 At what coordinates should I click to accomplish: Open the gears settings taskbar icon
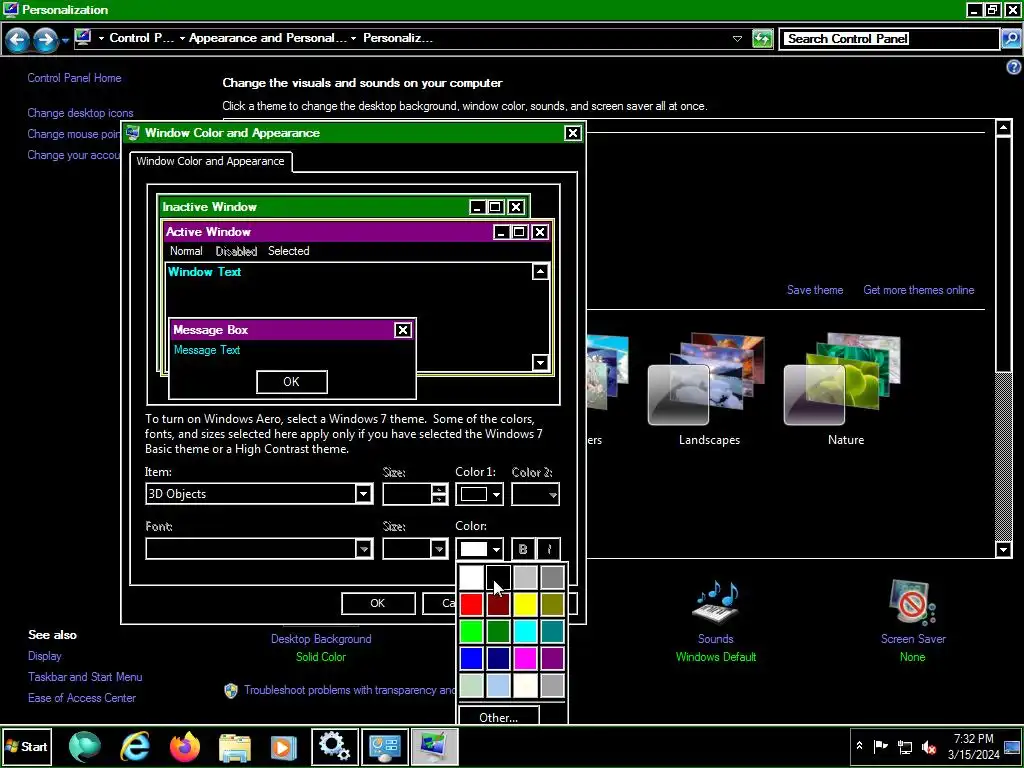pyautogui.click(x=334, y=746)
